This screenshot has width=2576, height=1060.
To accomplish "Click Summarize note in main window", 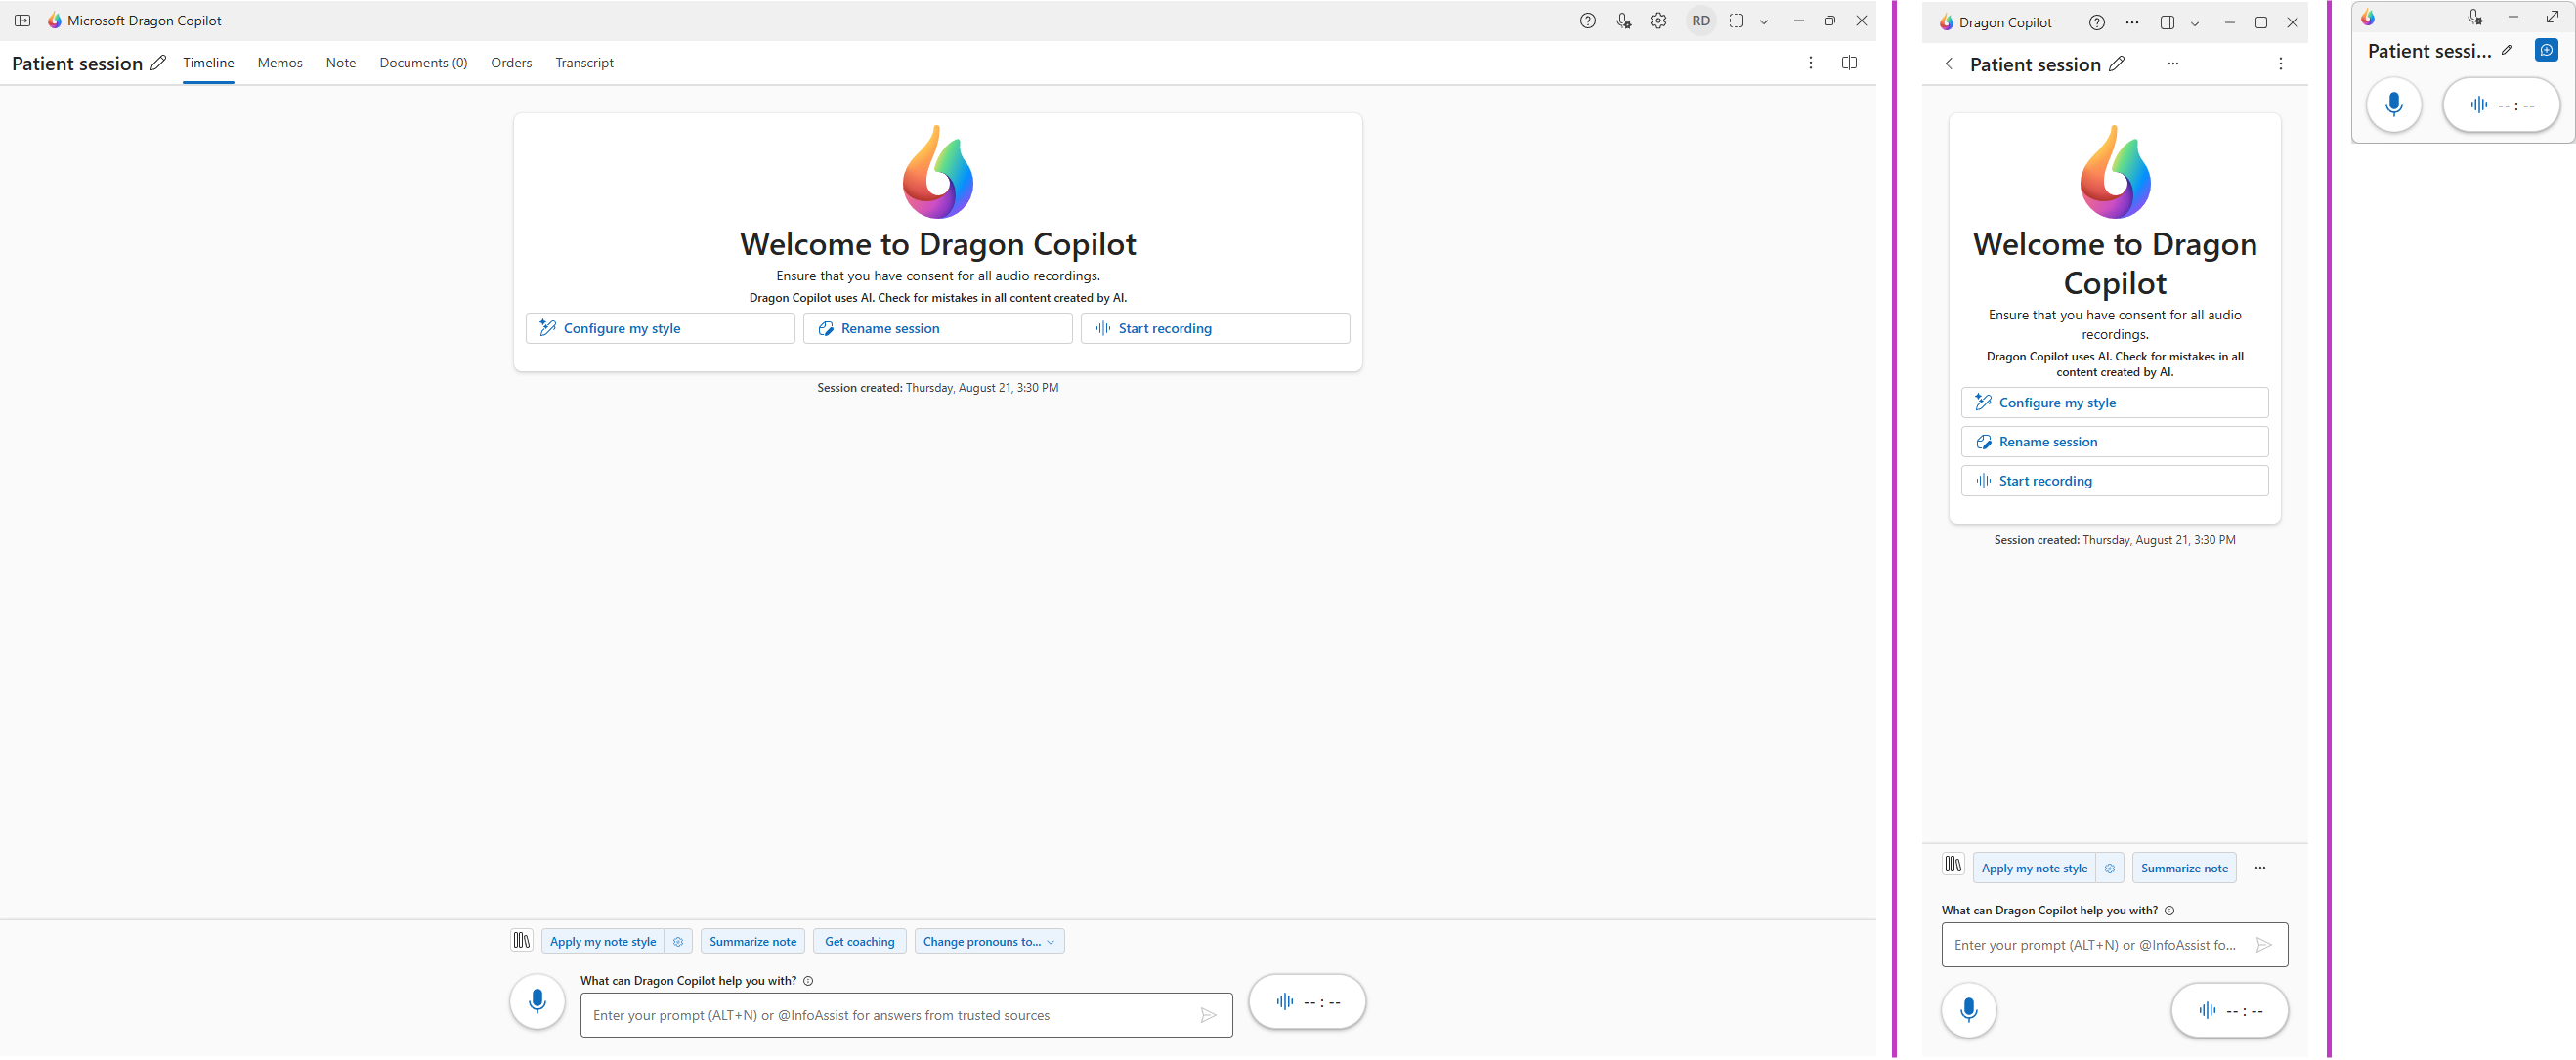I will pos(752,942).
